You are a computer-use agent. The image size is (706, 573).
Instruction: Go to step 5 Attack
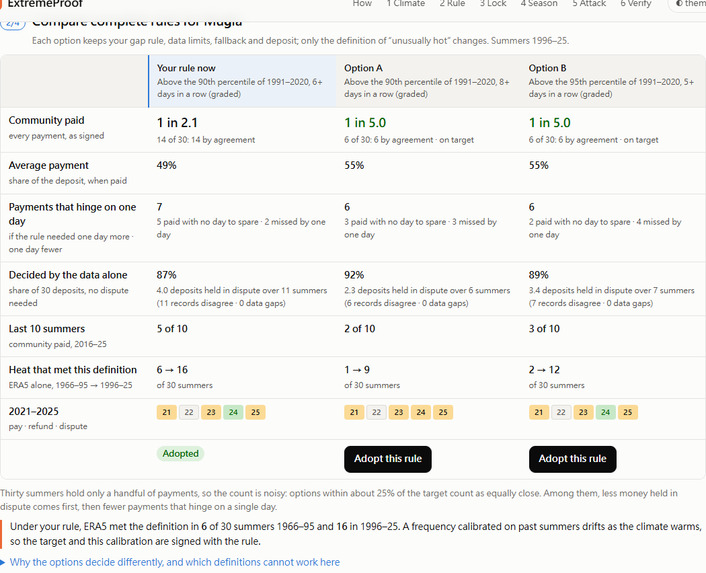tap(589, 4)
